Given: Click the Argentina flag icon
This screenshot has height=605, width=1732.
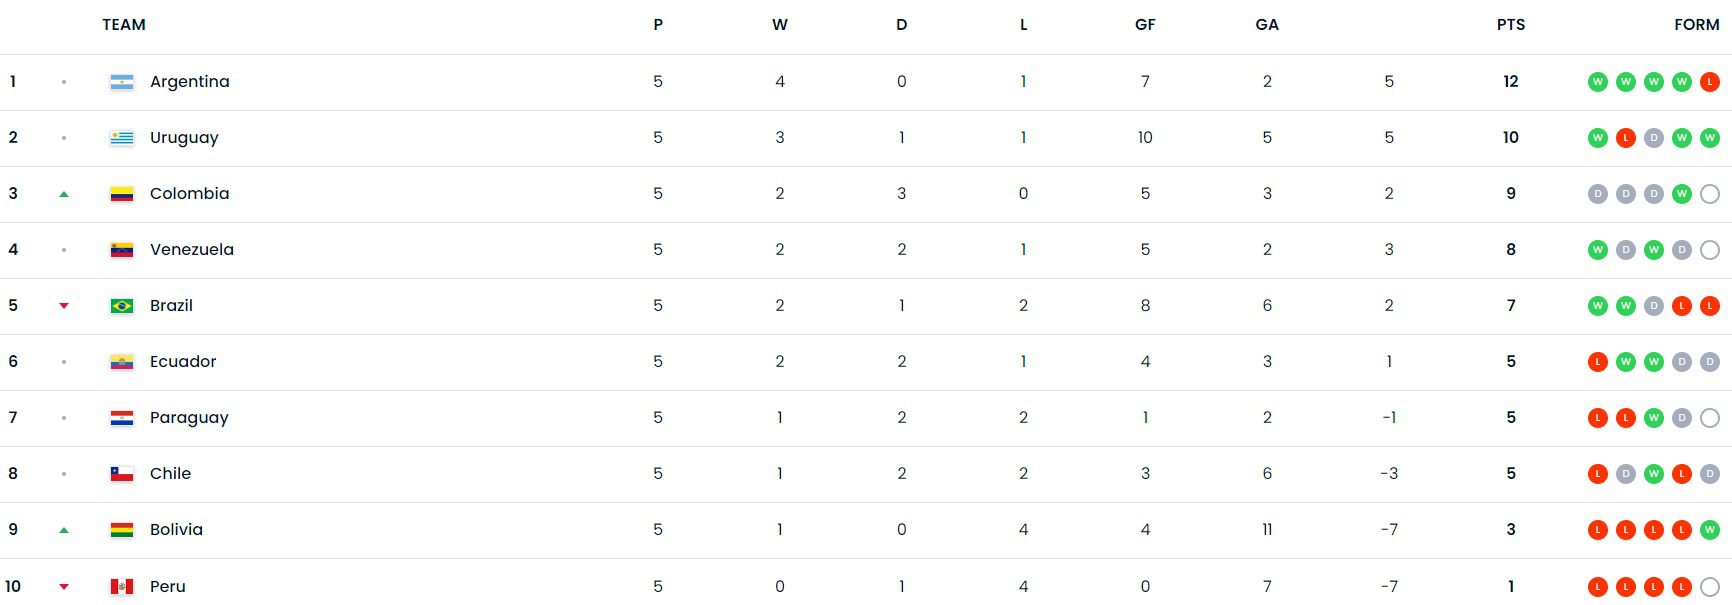Looking at the screenshot, I should tap(122, 82).
